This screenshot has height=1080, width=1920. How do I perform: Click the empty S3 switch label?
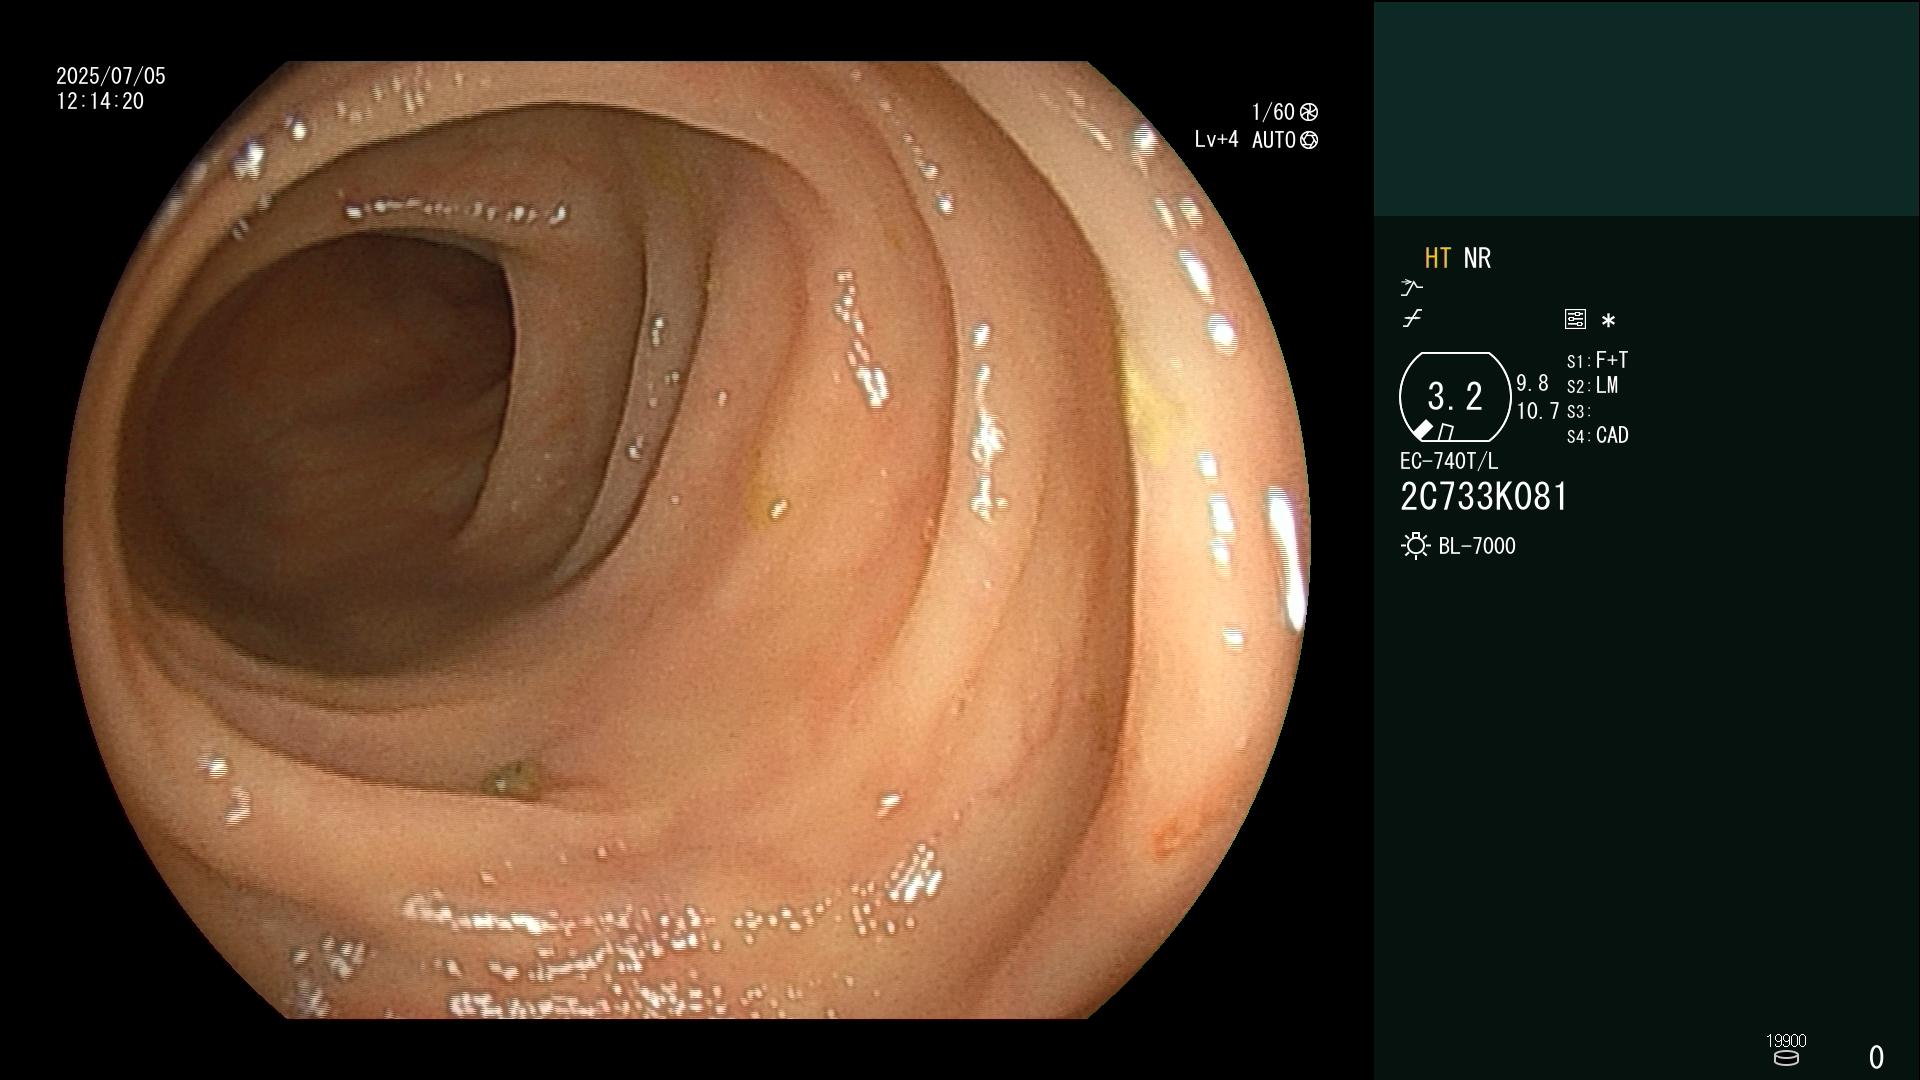(1579, 411)
